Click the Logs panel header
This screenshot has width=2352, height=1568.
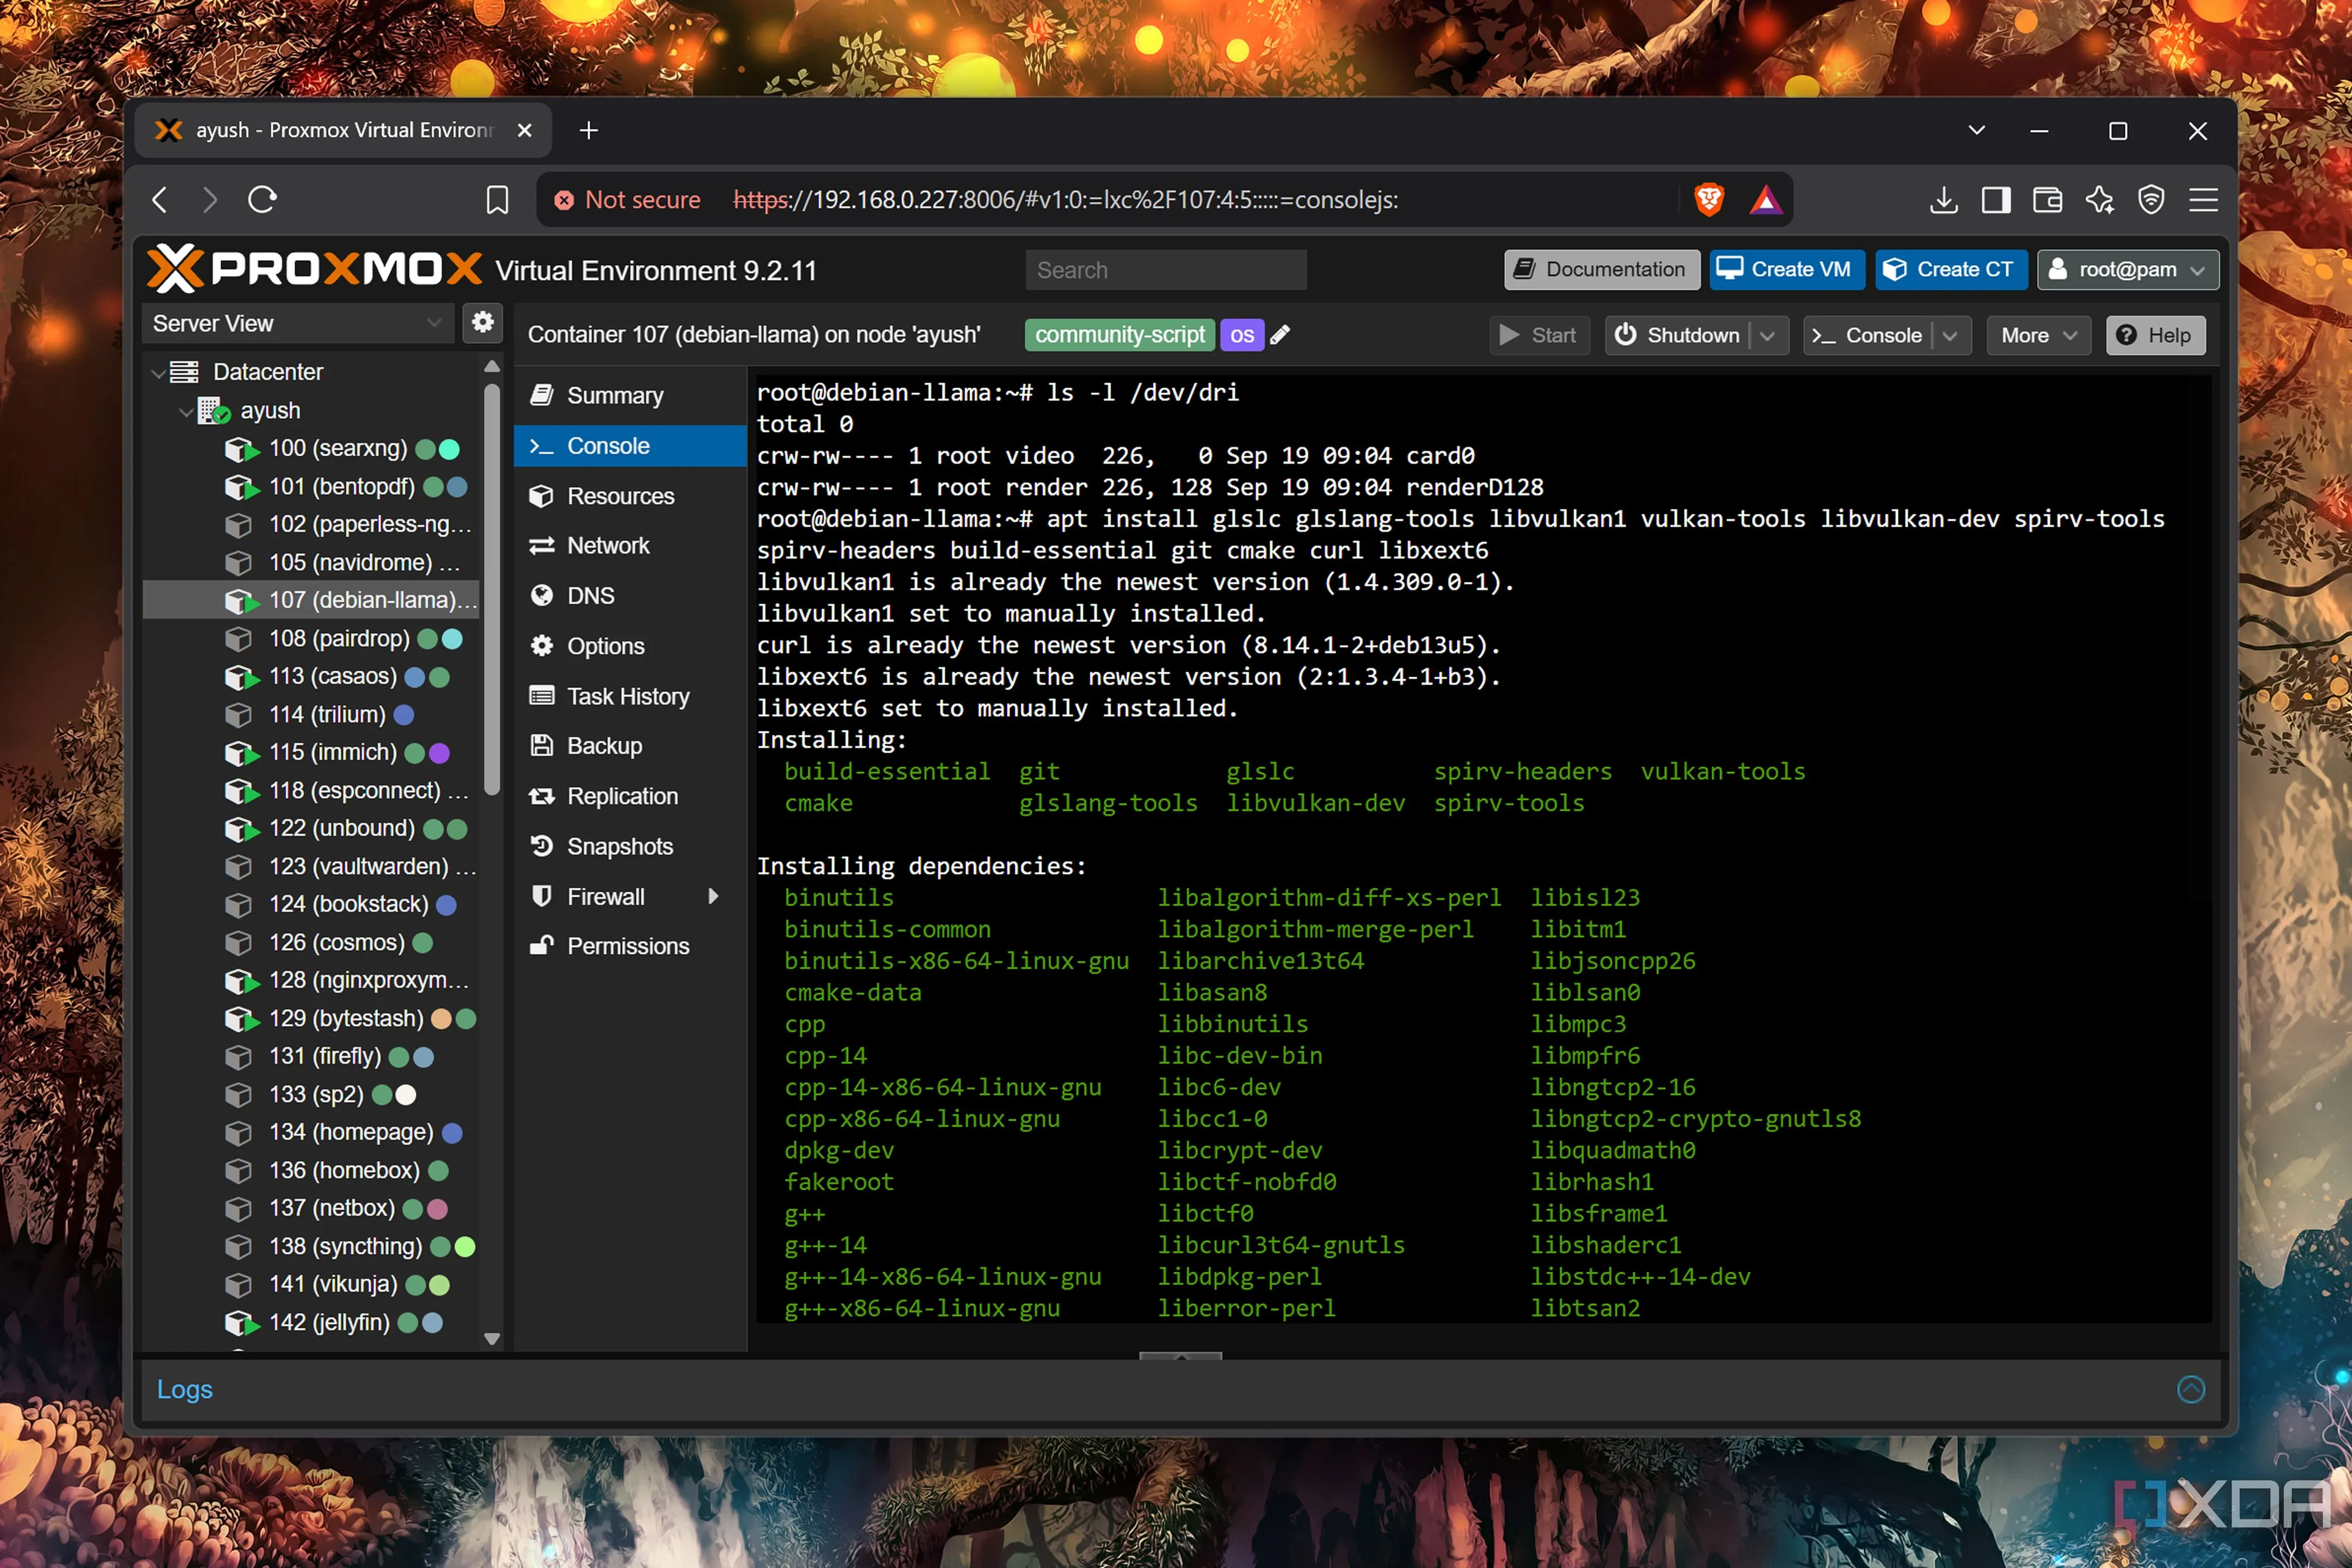pos(185,1389)
